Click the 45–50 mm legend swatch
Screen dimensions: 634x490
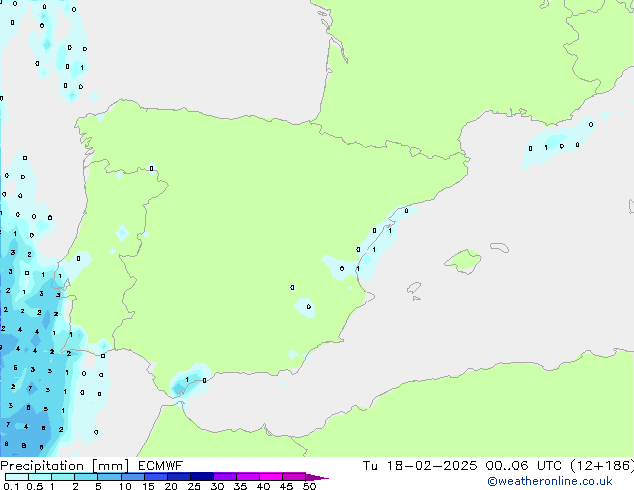click(294, 477)
